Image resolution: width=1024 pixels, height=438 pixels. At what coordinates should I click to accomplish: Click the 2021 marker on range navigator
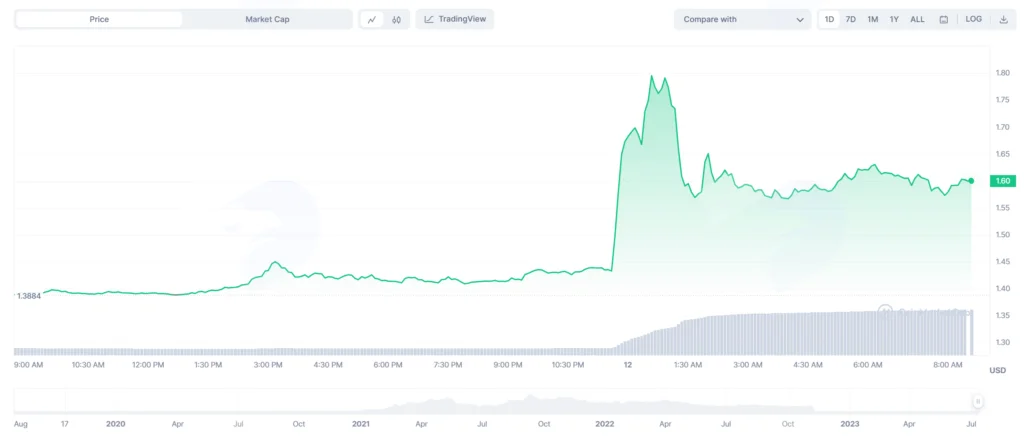click(360, 424)
